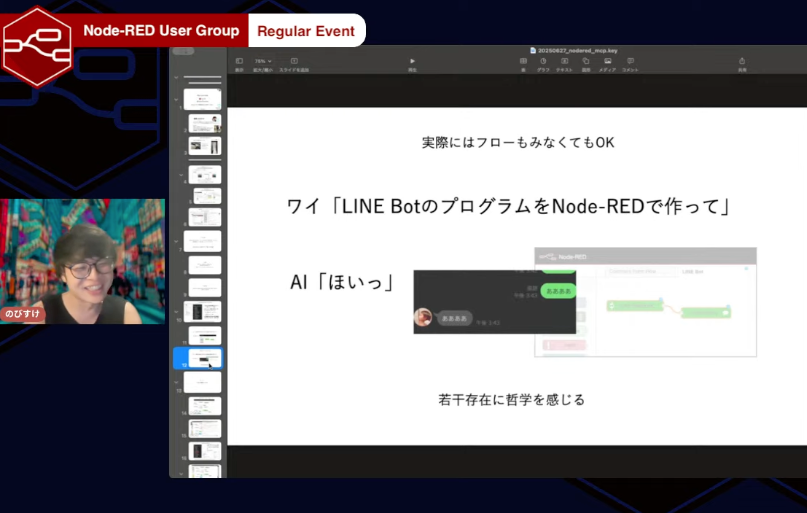Click the Node-RED hexagon logo in overlay
Screen dimensions: 807x513
click(x=37, y=46)
